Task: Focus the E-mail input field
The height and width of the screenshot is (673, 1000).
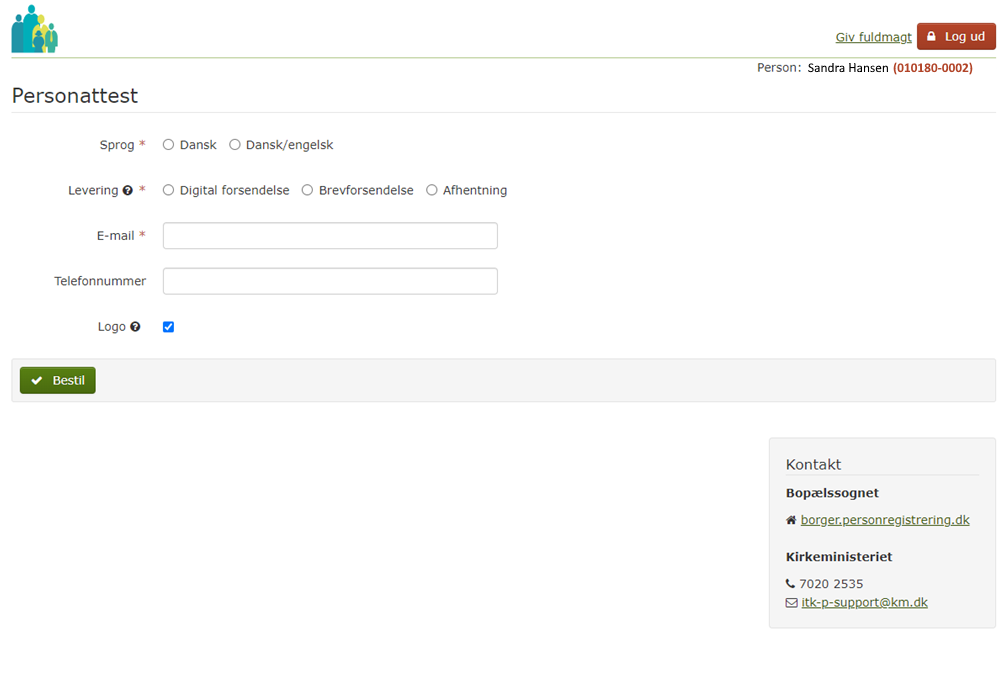Action: pyautogui.click(x=330, y=236)
